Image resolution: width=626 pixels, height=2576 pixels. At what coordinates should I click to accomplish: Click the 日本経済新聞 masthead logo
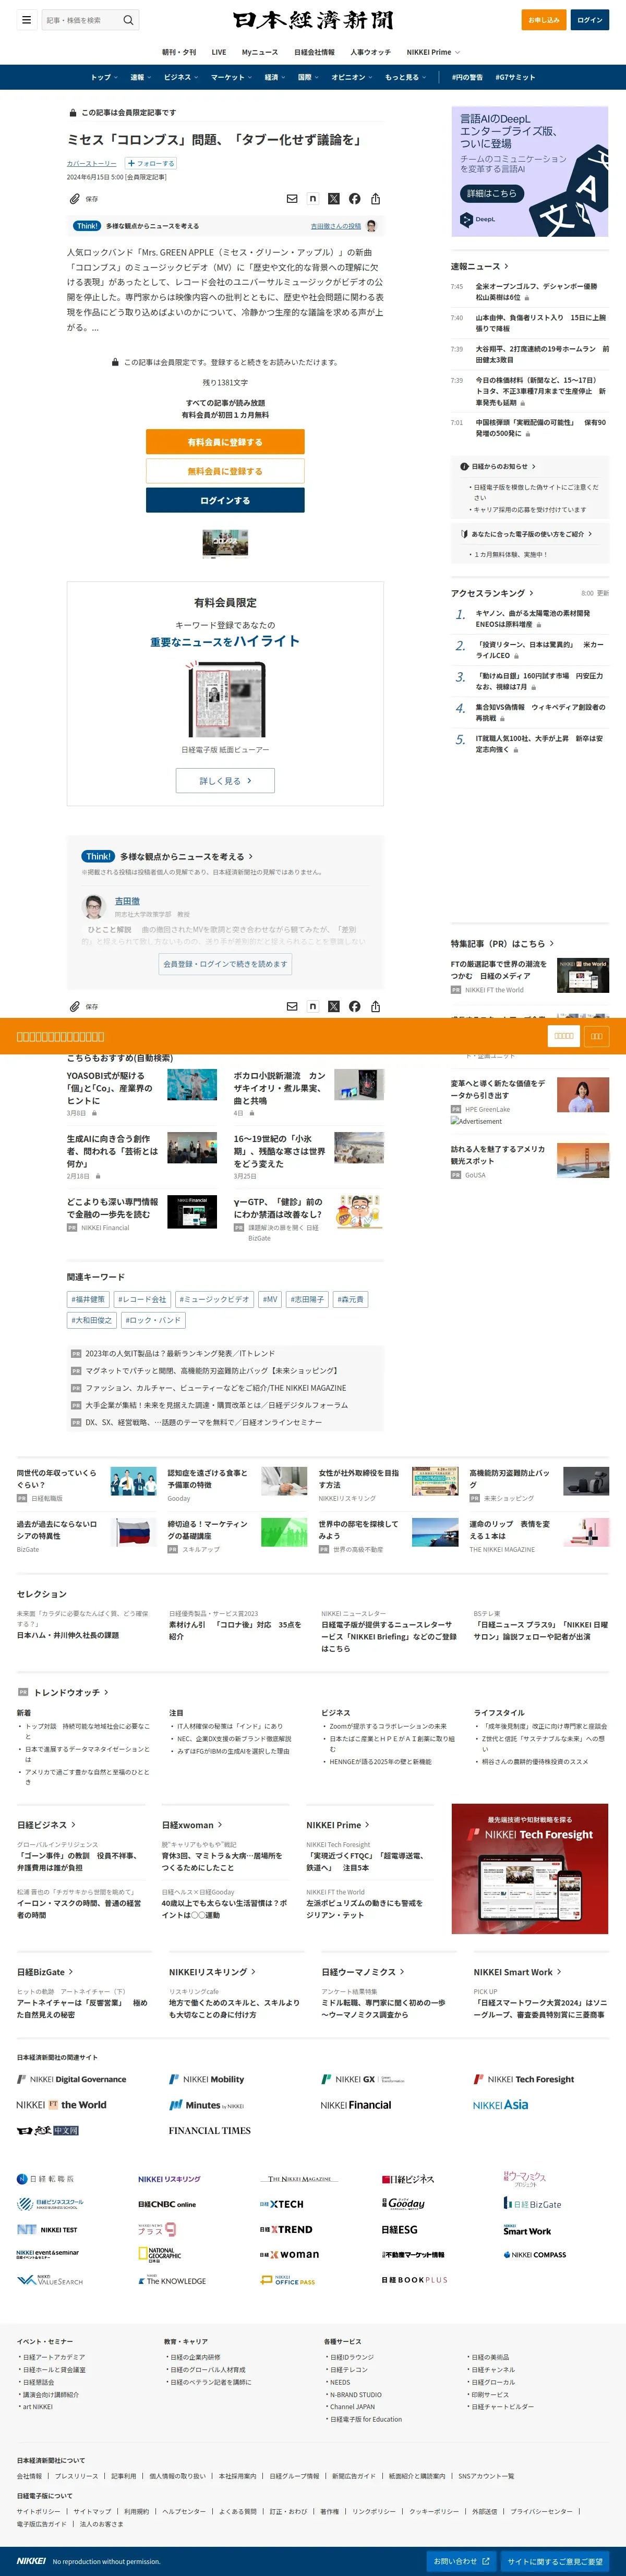tap(313, 20)
